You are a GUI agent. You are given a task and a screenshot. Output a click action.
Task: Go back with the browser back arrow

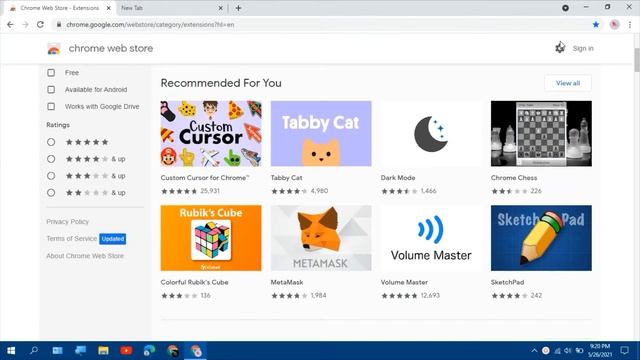tap(10, 24)
